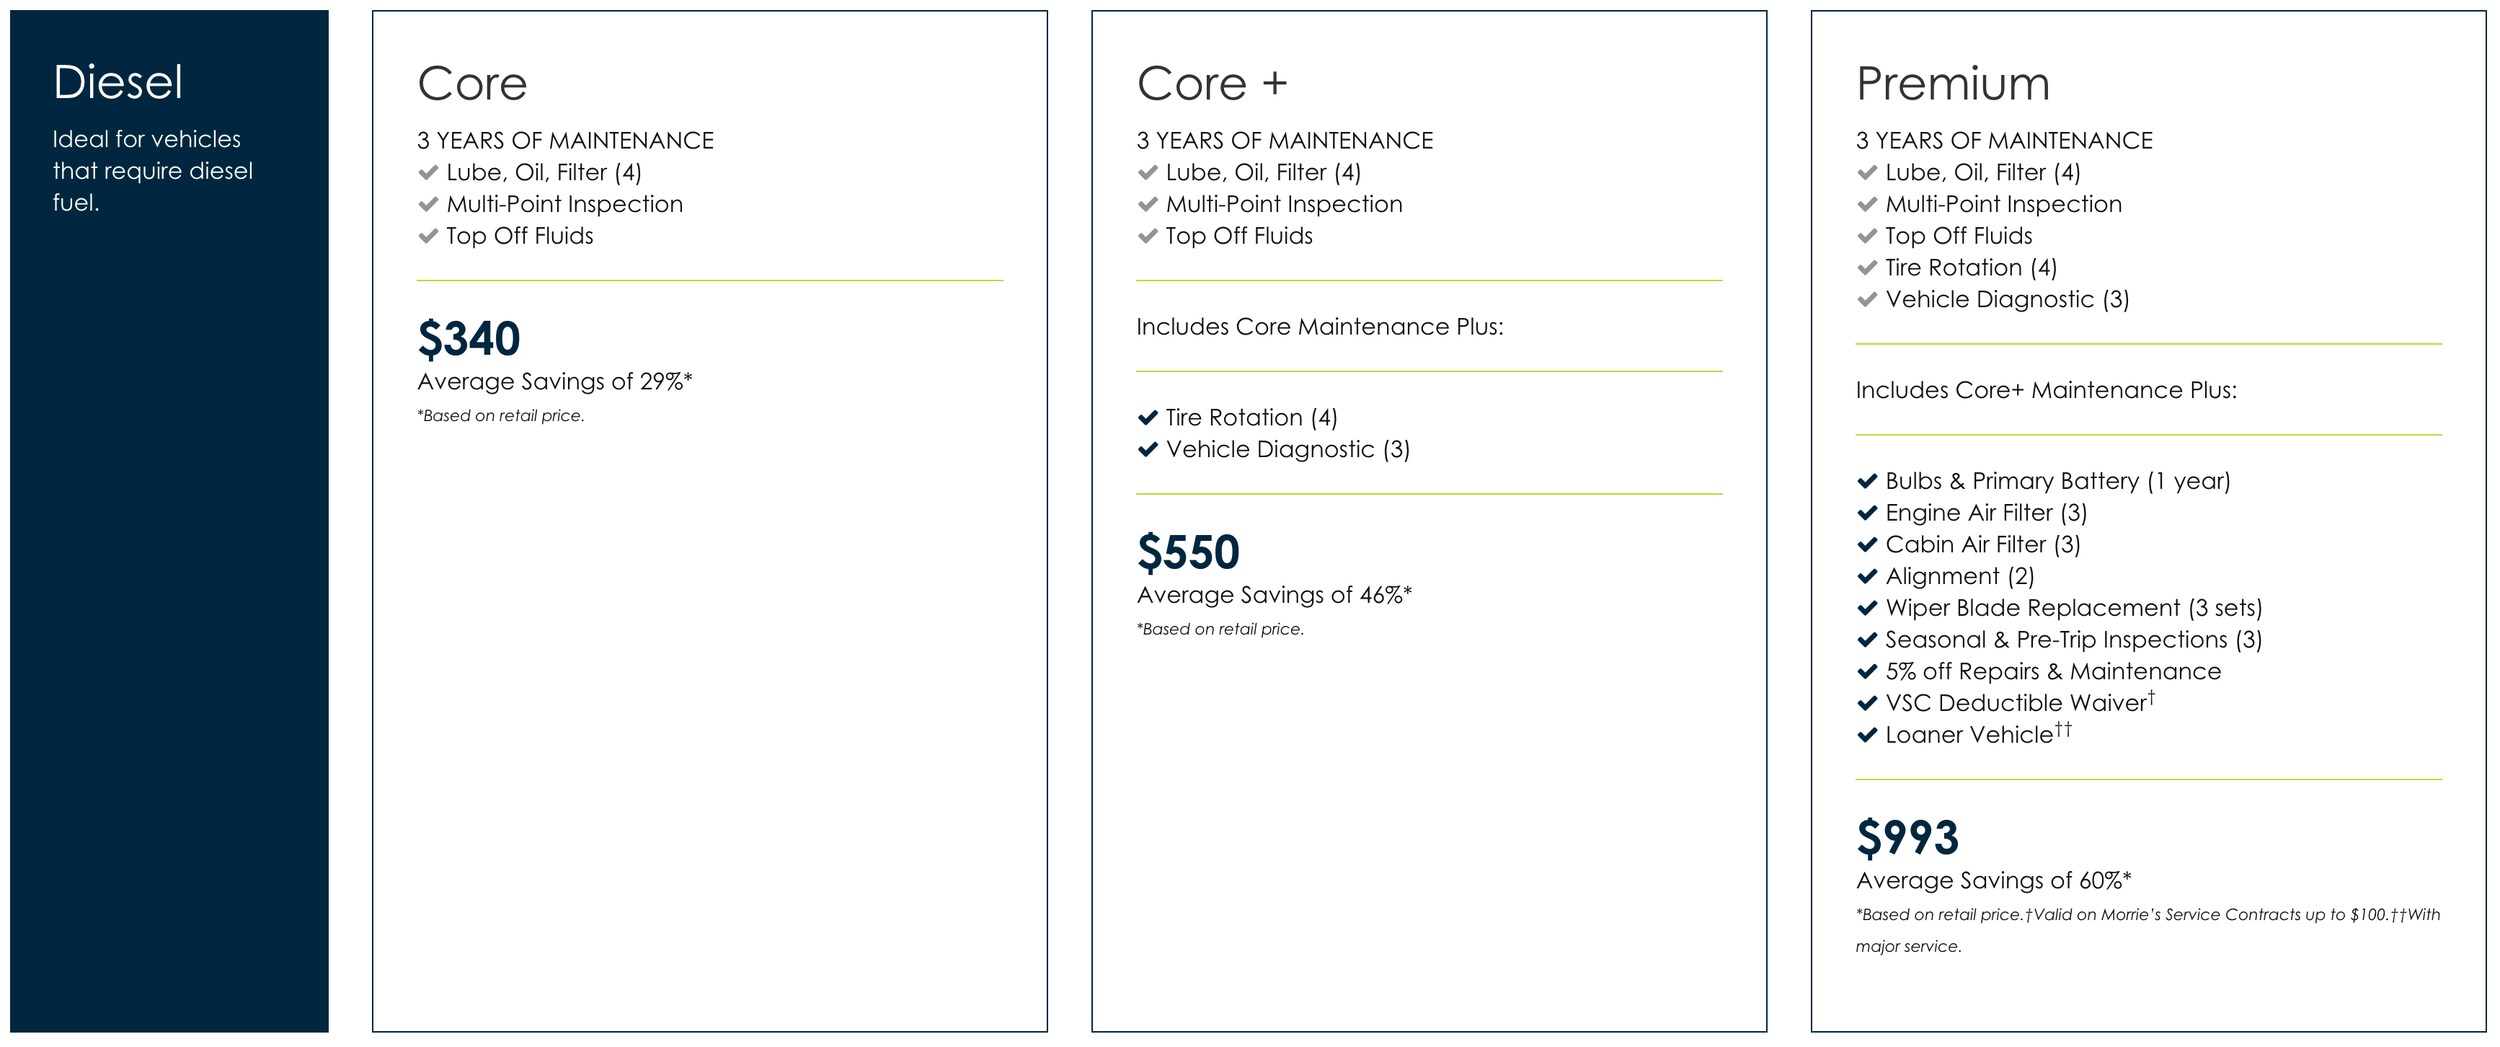Click checkmark next to VSC Deductible Waiver
This screenshot has width=2500, height=1047.
pyautogui.click(x=1867, y=703)
